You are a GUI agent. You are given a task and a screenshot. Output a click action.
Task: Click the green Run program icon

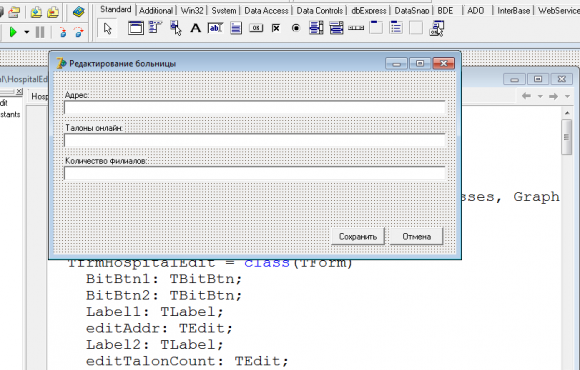click(13, 33)
